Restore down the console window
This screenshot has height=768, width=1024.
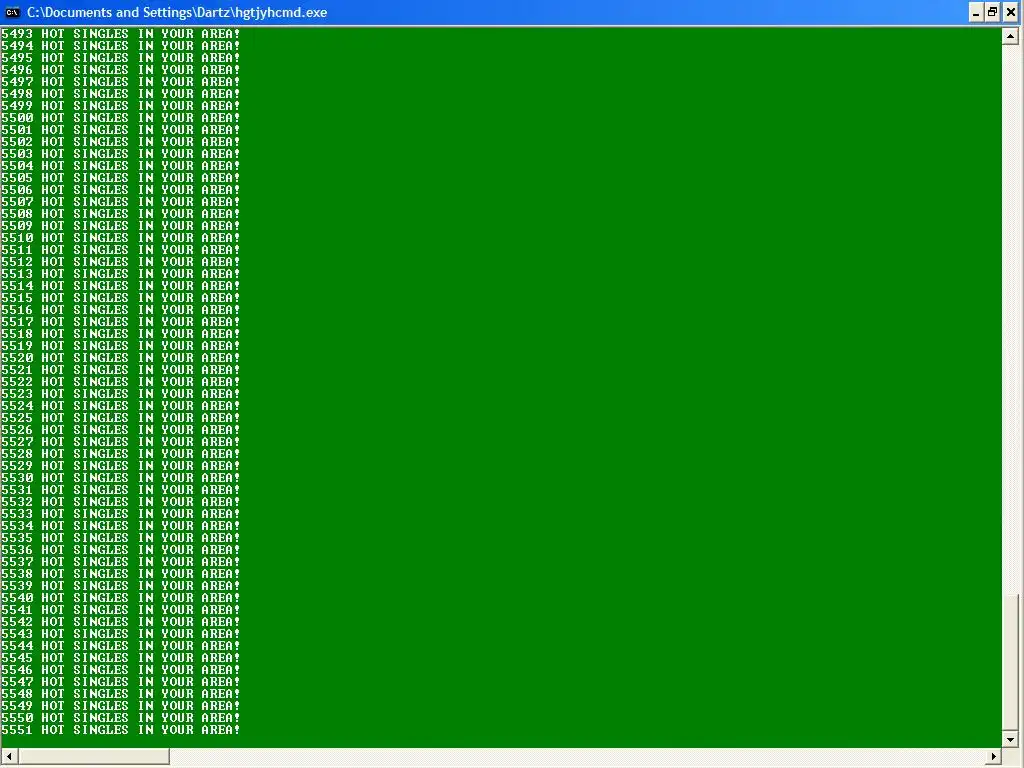[x=993, y=12]
